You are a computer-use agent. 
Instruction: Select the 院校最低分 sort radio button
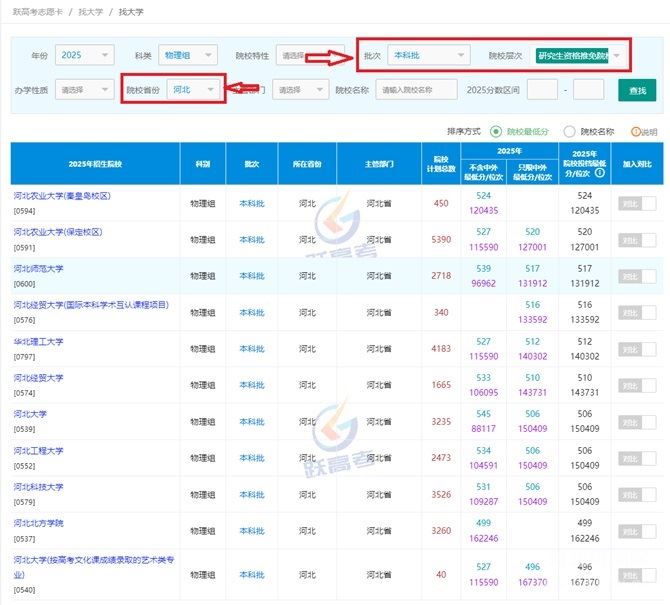(496, 132)
